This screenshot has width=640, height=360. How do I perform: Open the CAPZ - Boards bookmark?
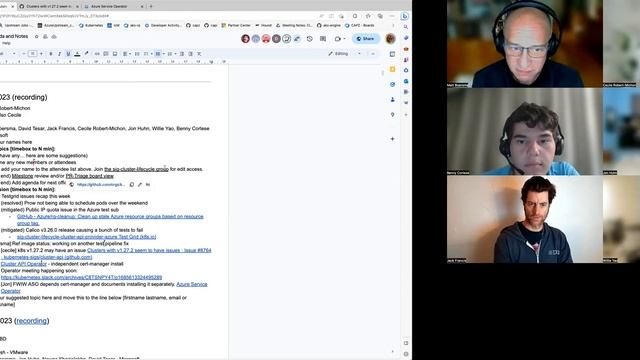point(360,25)
